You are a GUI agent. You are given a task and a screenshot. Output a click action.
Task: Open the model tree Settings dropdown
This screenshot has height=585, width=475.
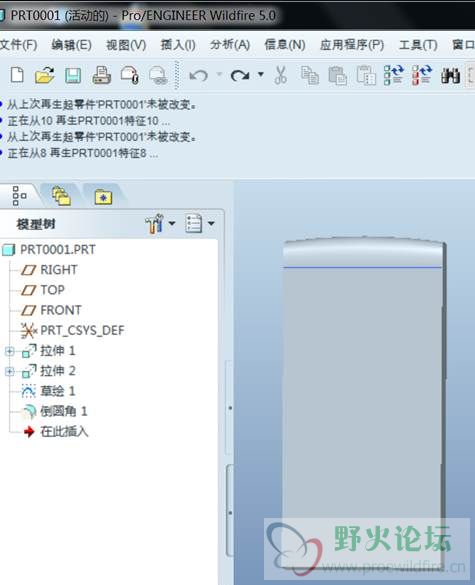(x=160, y=224)
